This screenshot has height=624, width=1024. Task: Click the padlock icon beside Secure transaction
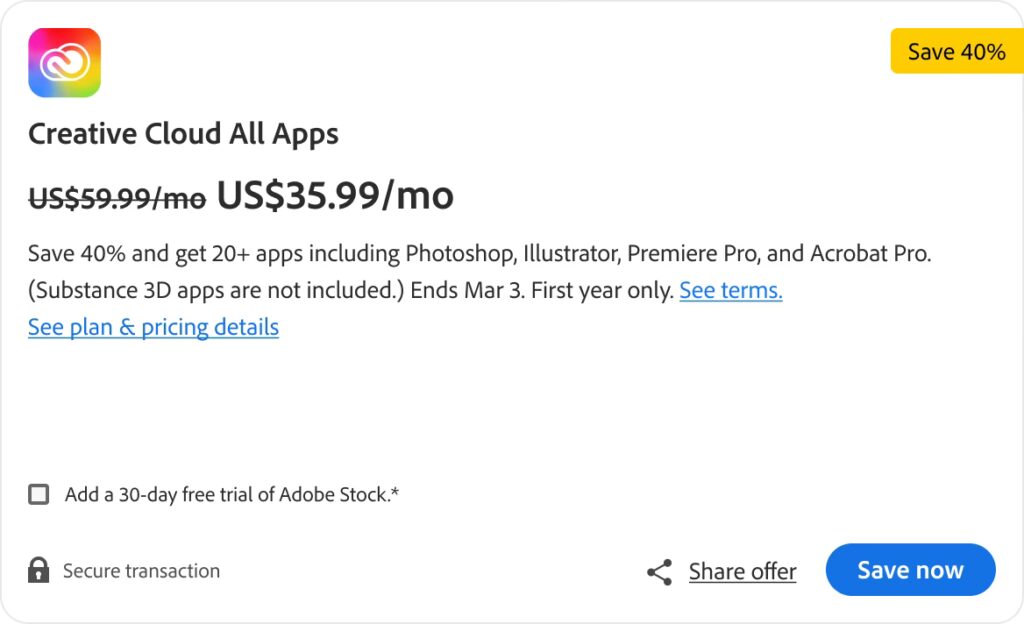(x=39, y=571)
